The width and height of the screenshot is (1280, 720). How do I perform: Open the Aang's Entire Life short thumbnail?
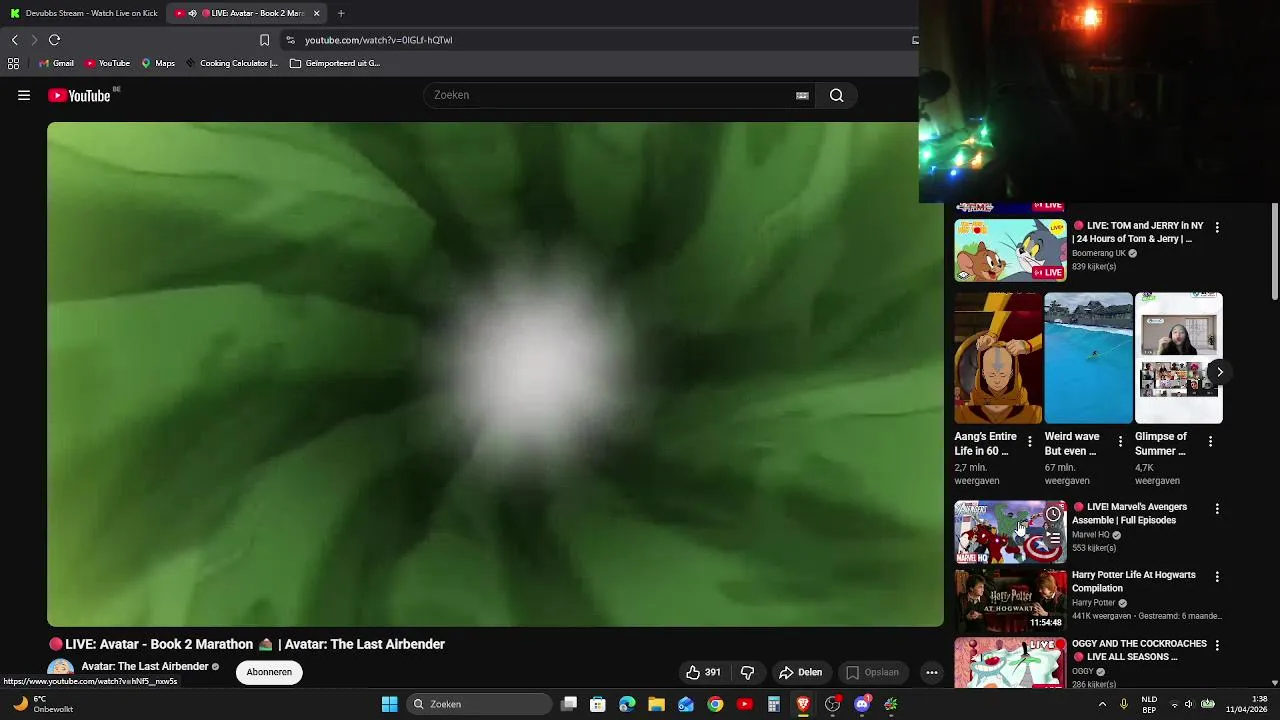[x=998, y=358]
